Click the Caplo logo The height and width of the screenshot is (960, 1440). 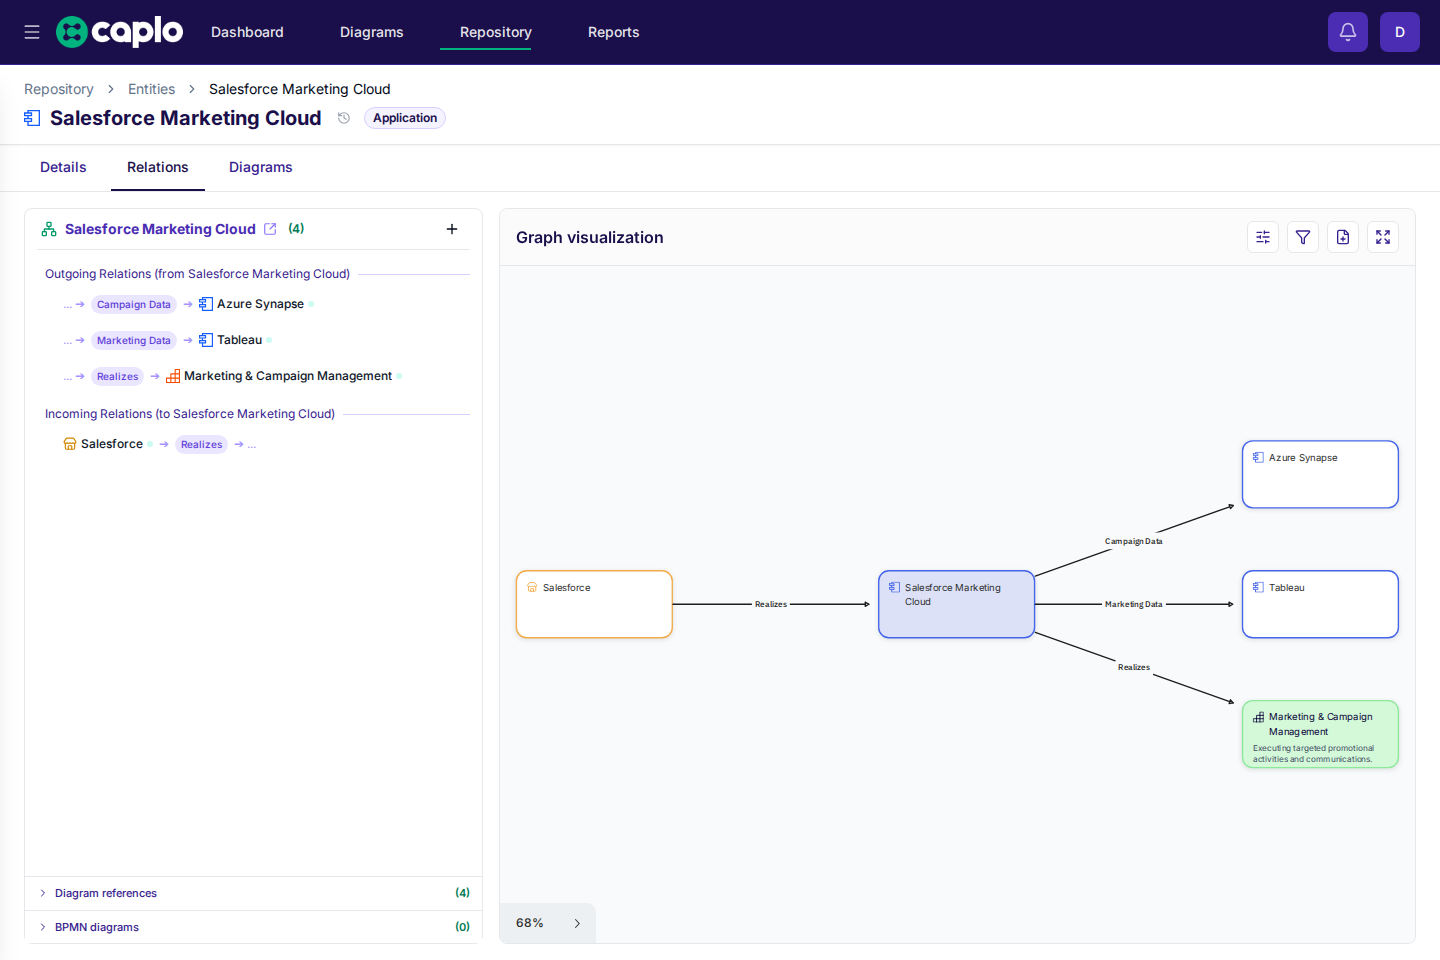[x=119, y=32]
